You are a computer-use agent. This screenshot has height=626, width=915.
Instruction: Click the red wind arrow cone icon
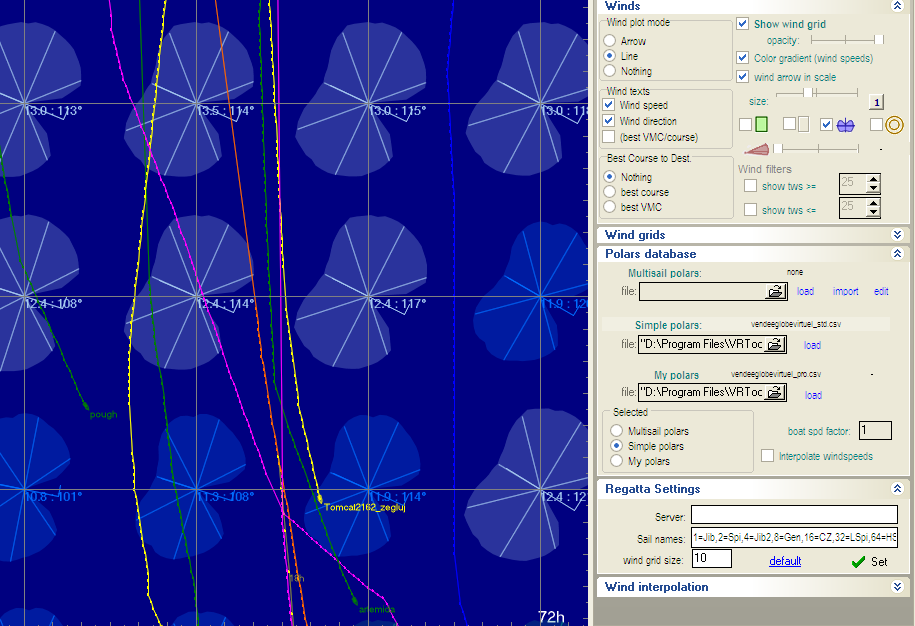click(757, 149)
